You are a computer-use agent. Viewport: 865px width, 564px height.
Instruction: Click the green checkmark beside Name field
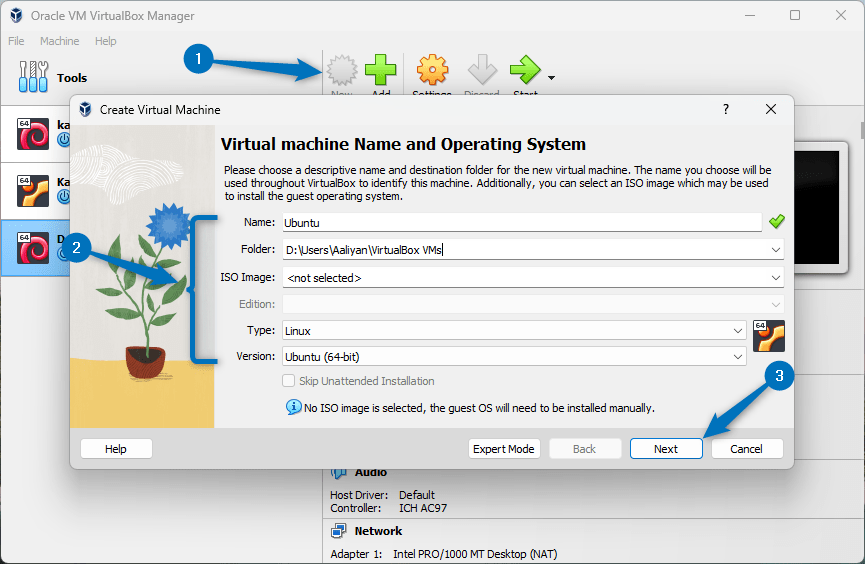click(777, 222)
